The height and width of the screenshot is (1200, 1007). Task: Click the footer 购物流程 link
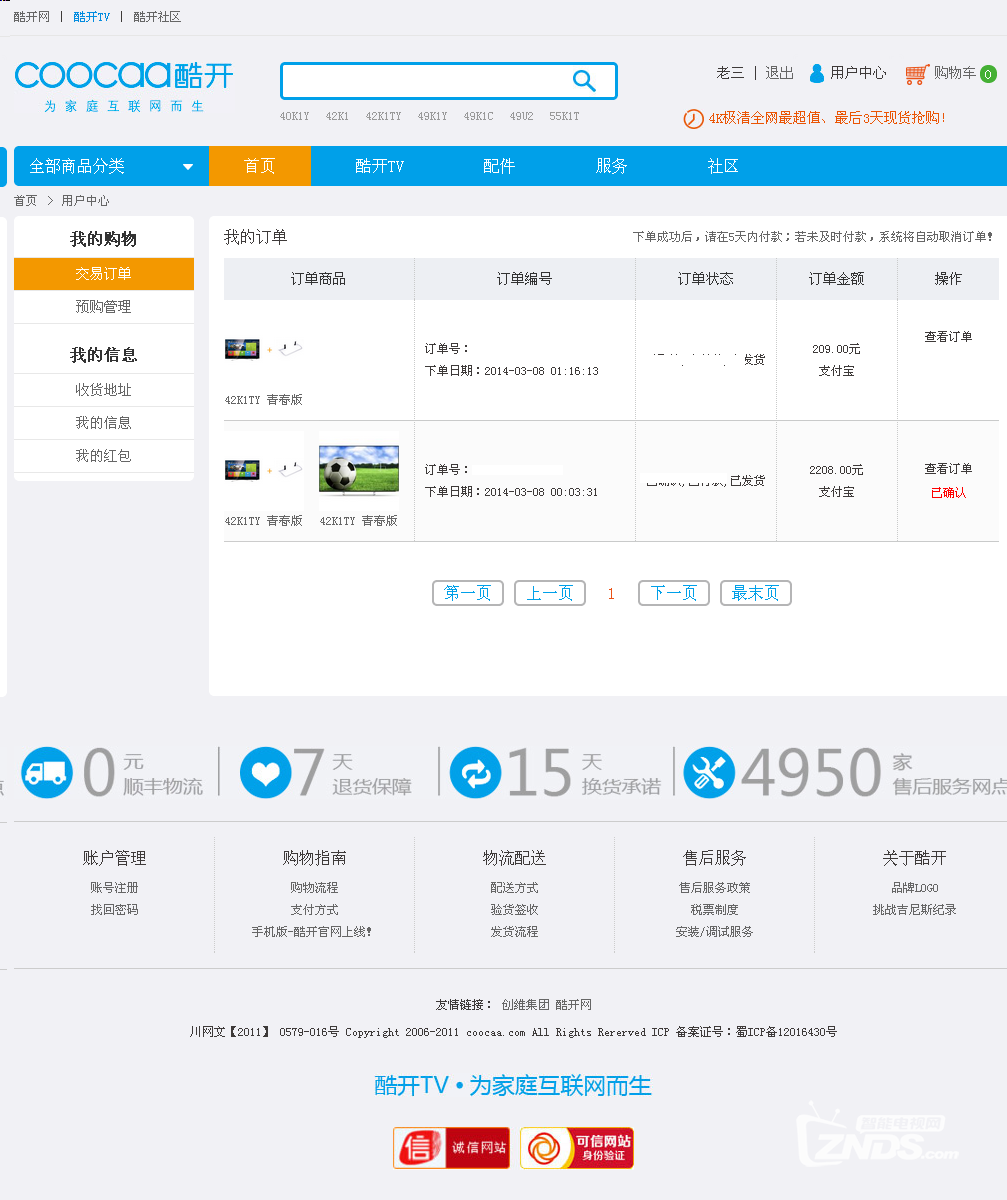[315, 888]
